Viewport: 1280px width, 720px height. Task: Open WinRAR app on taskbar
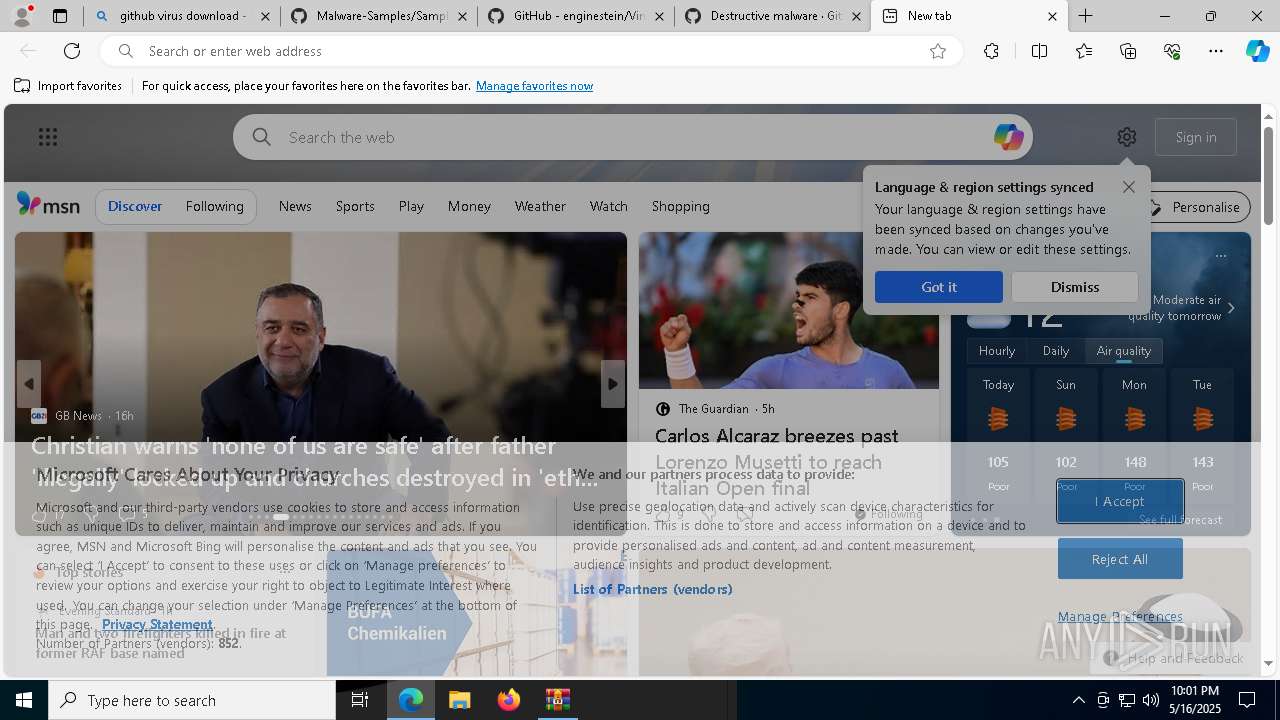click(557, 700)
